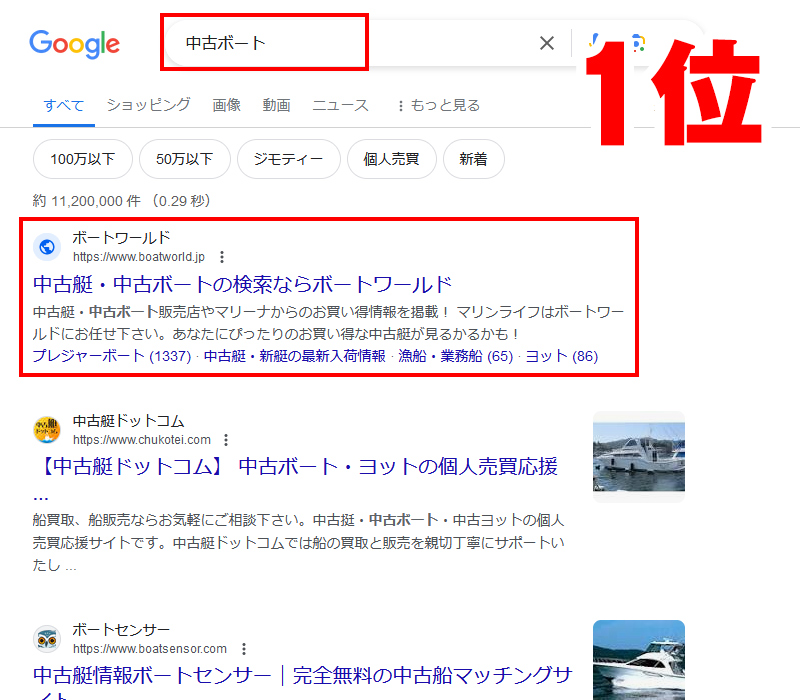This screenshot has width=800, height=700.
Task: Click the 中古艇ドットコム site favicon
Action: tap(47, 430)
